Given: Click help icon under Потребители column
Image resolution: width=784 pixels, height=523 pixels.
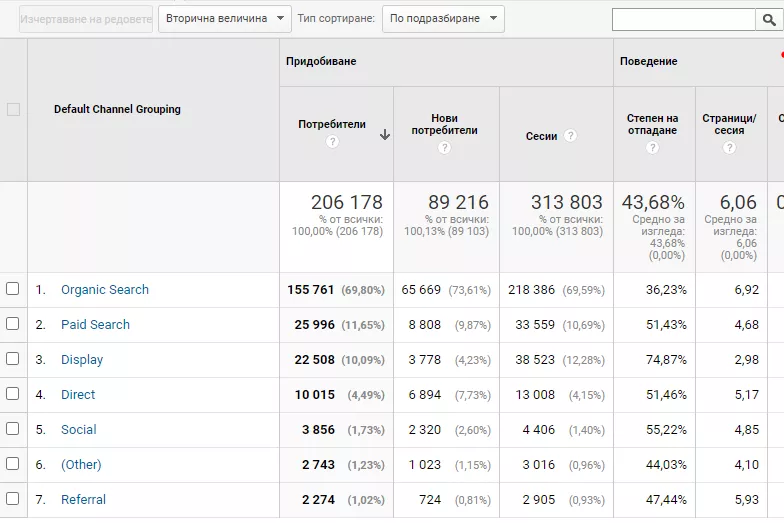Looking at the screenshot, I should coord(332,142).
